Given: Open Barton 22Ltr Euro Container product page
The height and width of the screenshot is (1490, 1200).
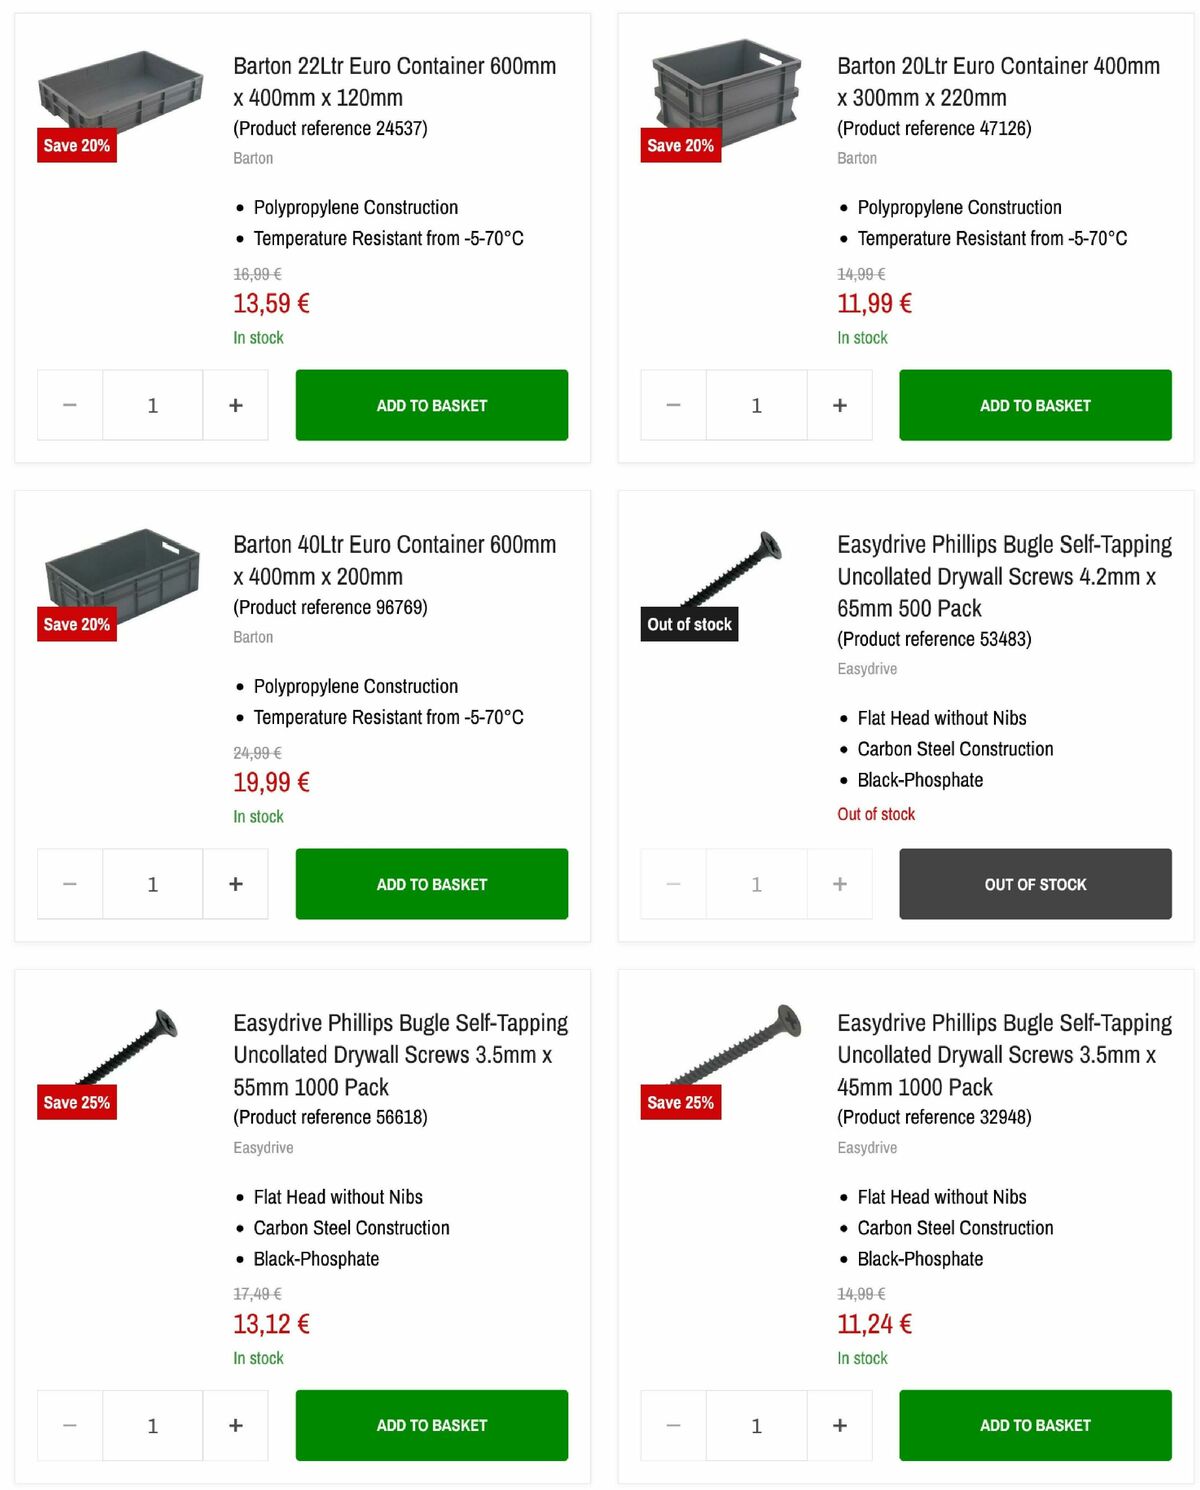Looking at the screenshot, I should point(395,82).
